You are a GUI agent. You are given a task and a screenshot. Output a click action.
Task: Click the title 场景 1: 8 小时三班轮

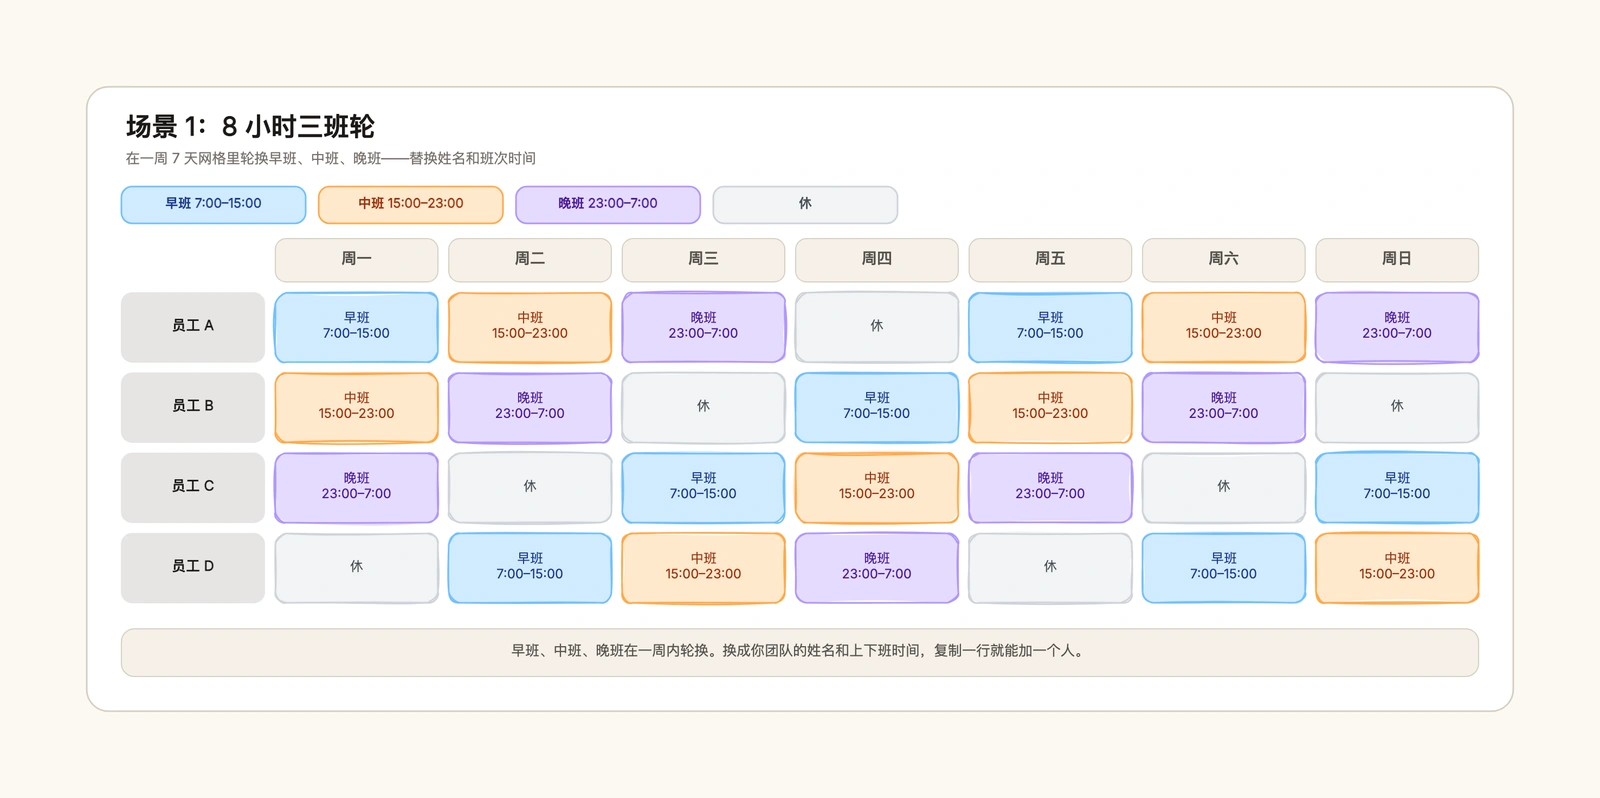coord(250,127)
